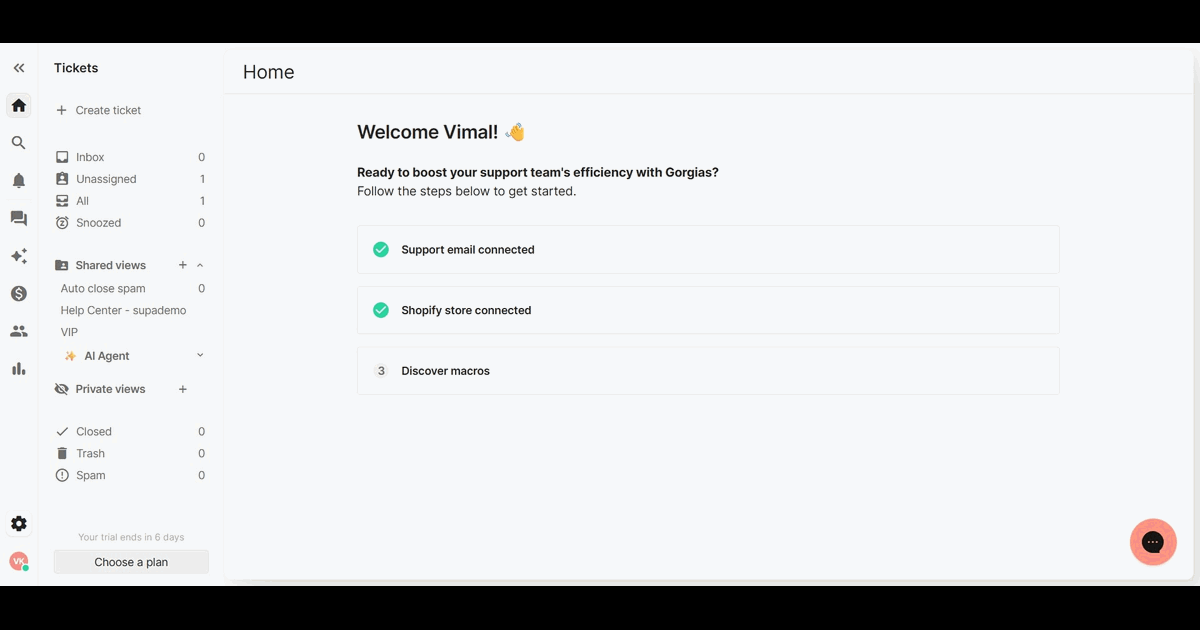This screenshot has width=1200, height=630.
Task: Open the dollar sign Convert icon
Action: pos(18,294)
